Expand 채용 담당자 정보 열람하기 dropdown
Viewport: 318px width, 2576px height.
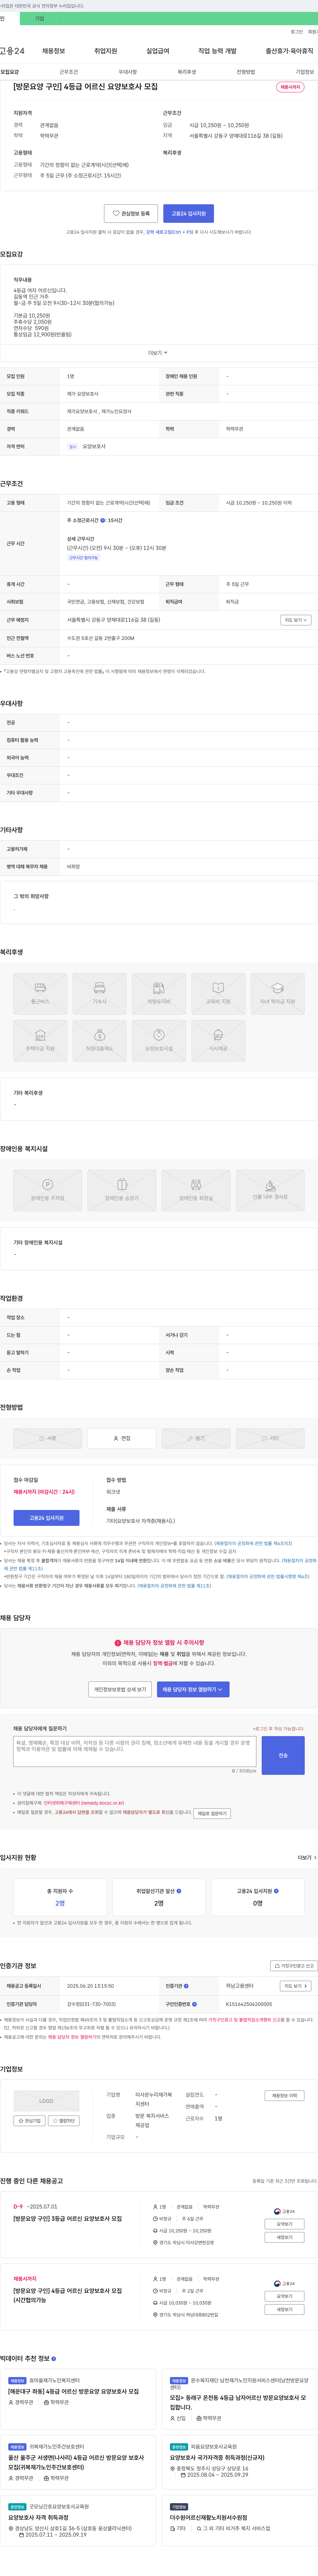[193, 1689]
